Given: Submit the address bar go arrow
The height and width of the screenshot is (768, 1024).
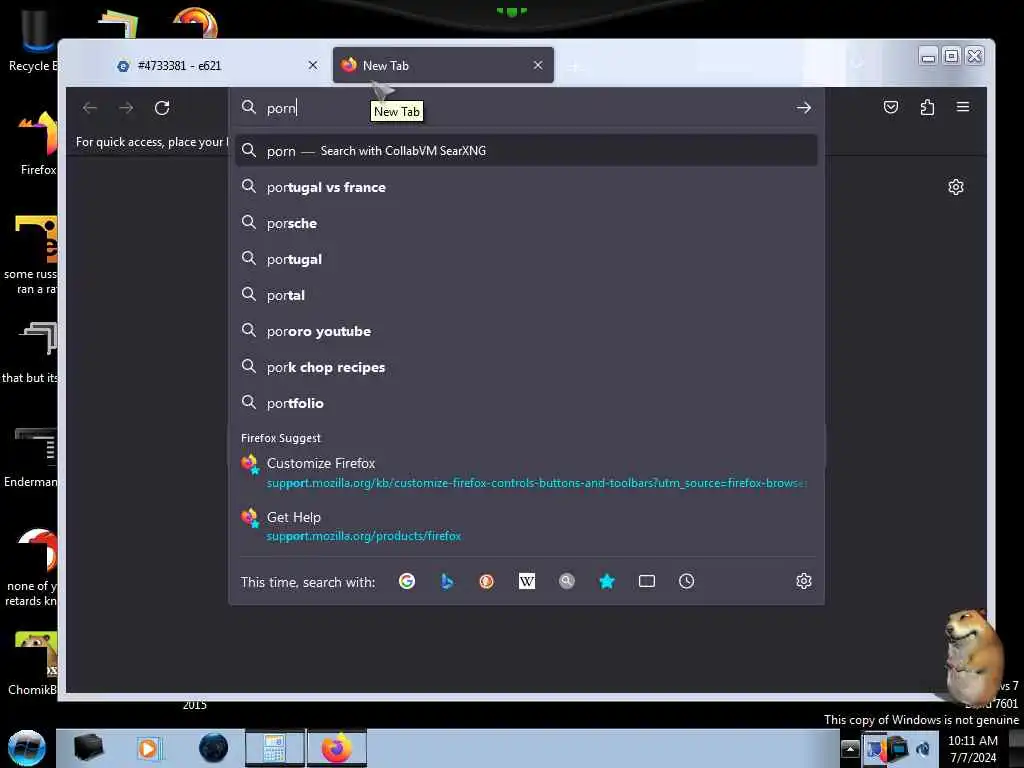Looking at the screenshot, I should pos(804,108).
